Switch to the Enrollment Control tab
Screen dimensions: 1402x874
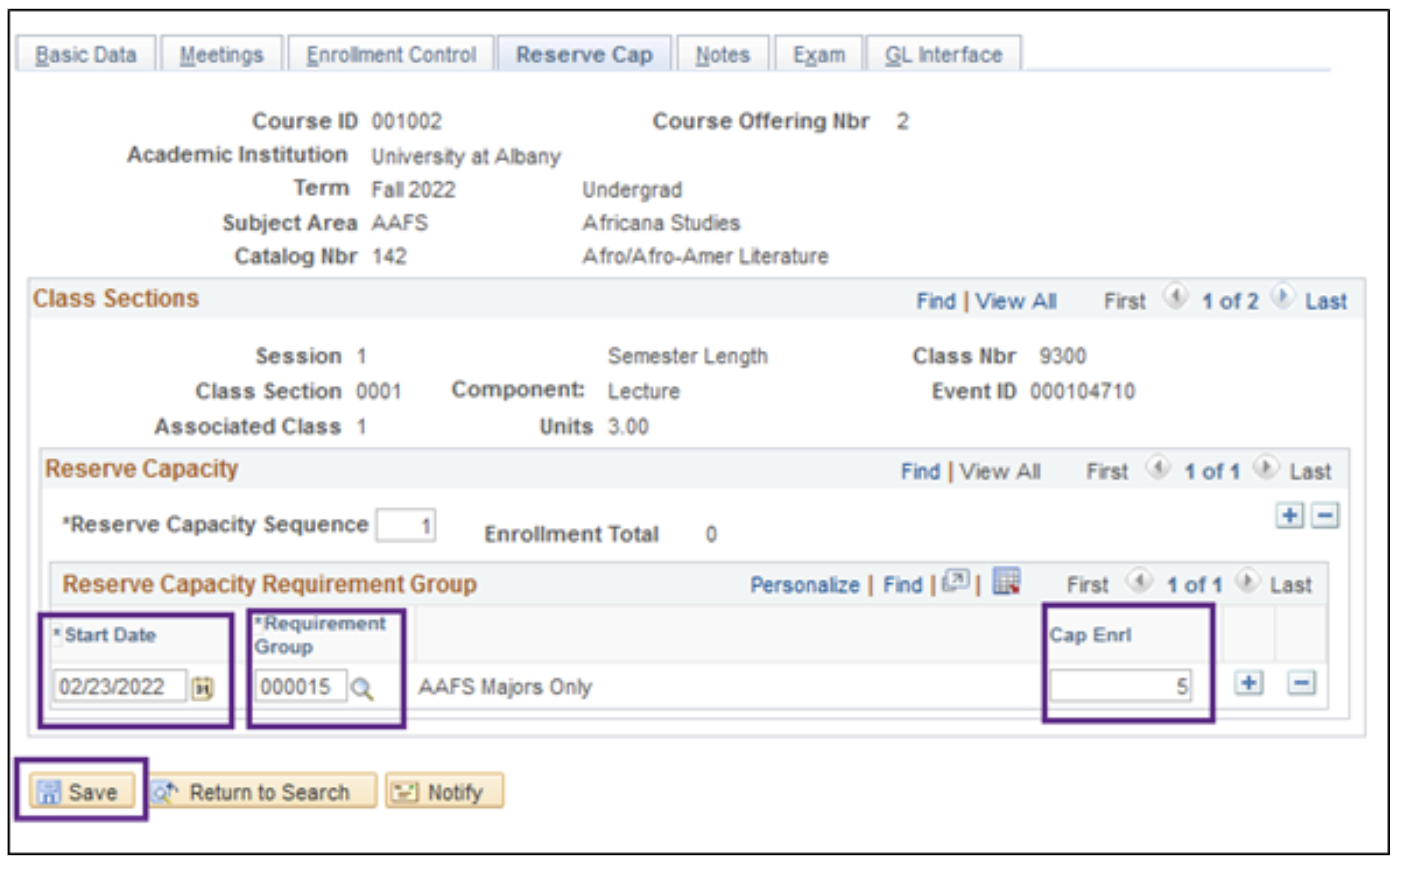tap(391, 55)
